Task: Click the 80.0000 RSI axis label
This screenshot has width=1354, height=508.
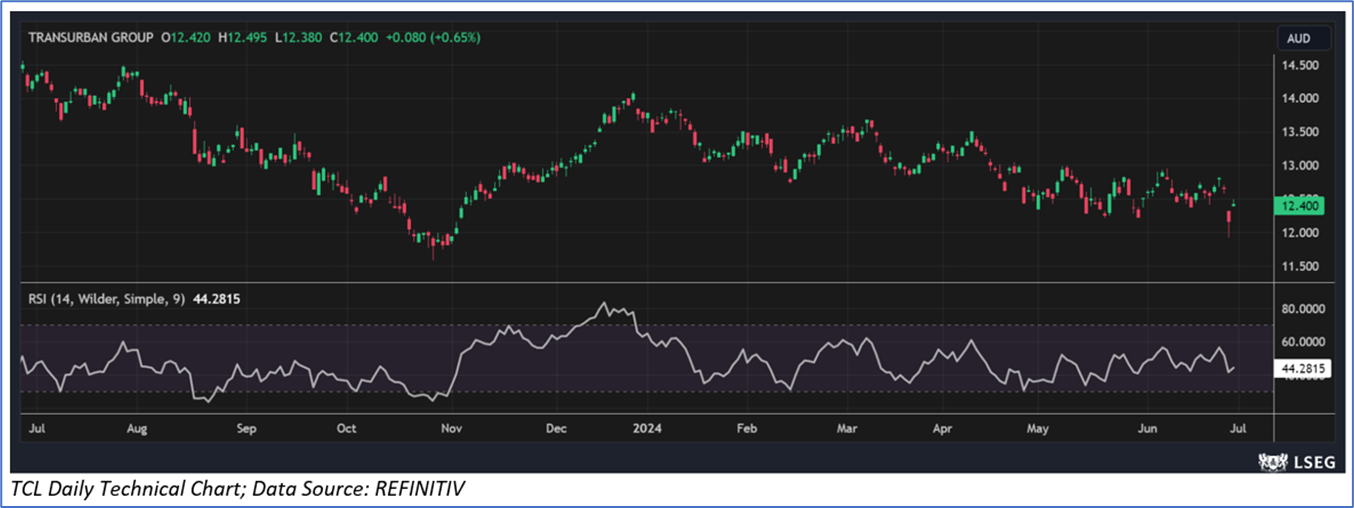Action: pyautogui.click(x=1305, y=309)
